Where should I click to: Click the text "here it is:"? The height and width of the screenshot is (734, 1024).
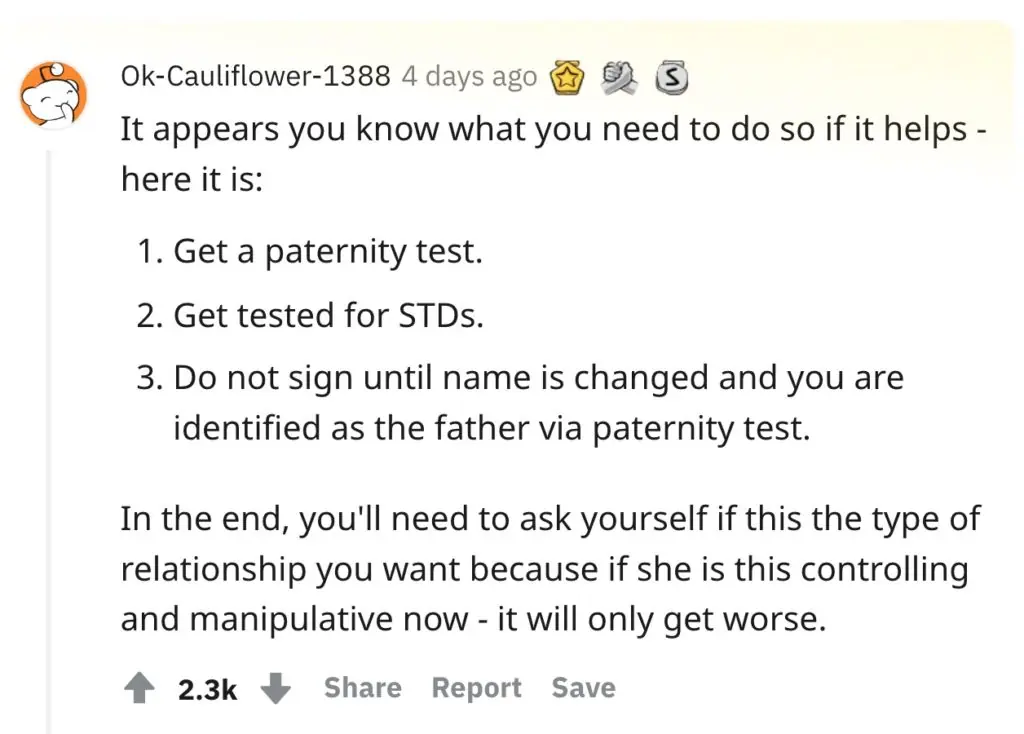pos(192,179)
